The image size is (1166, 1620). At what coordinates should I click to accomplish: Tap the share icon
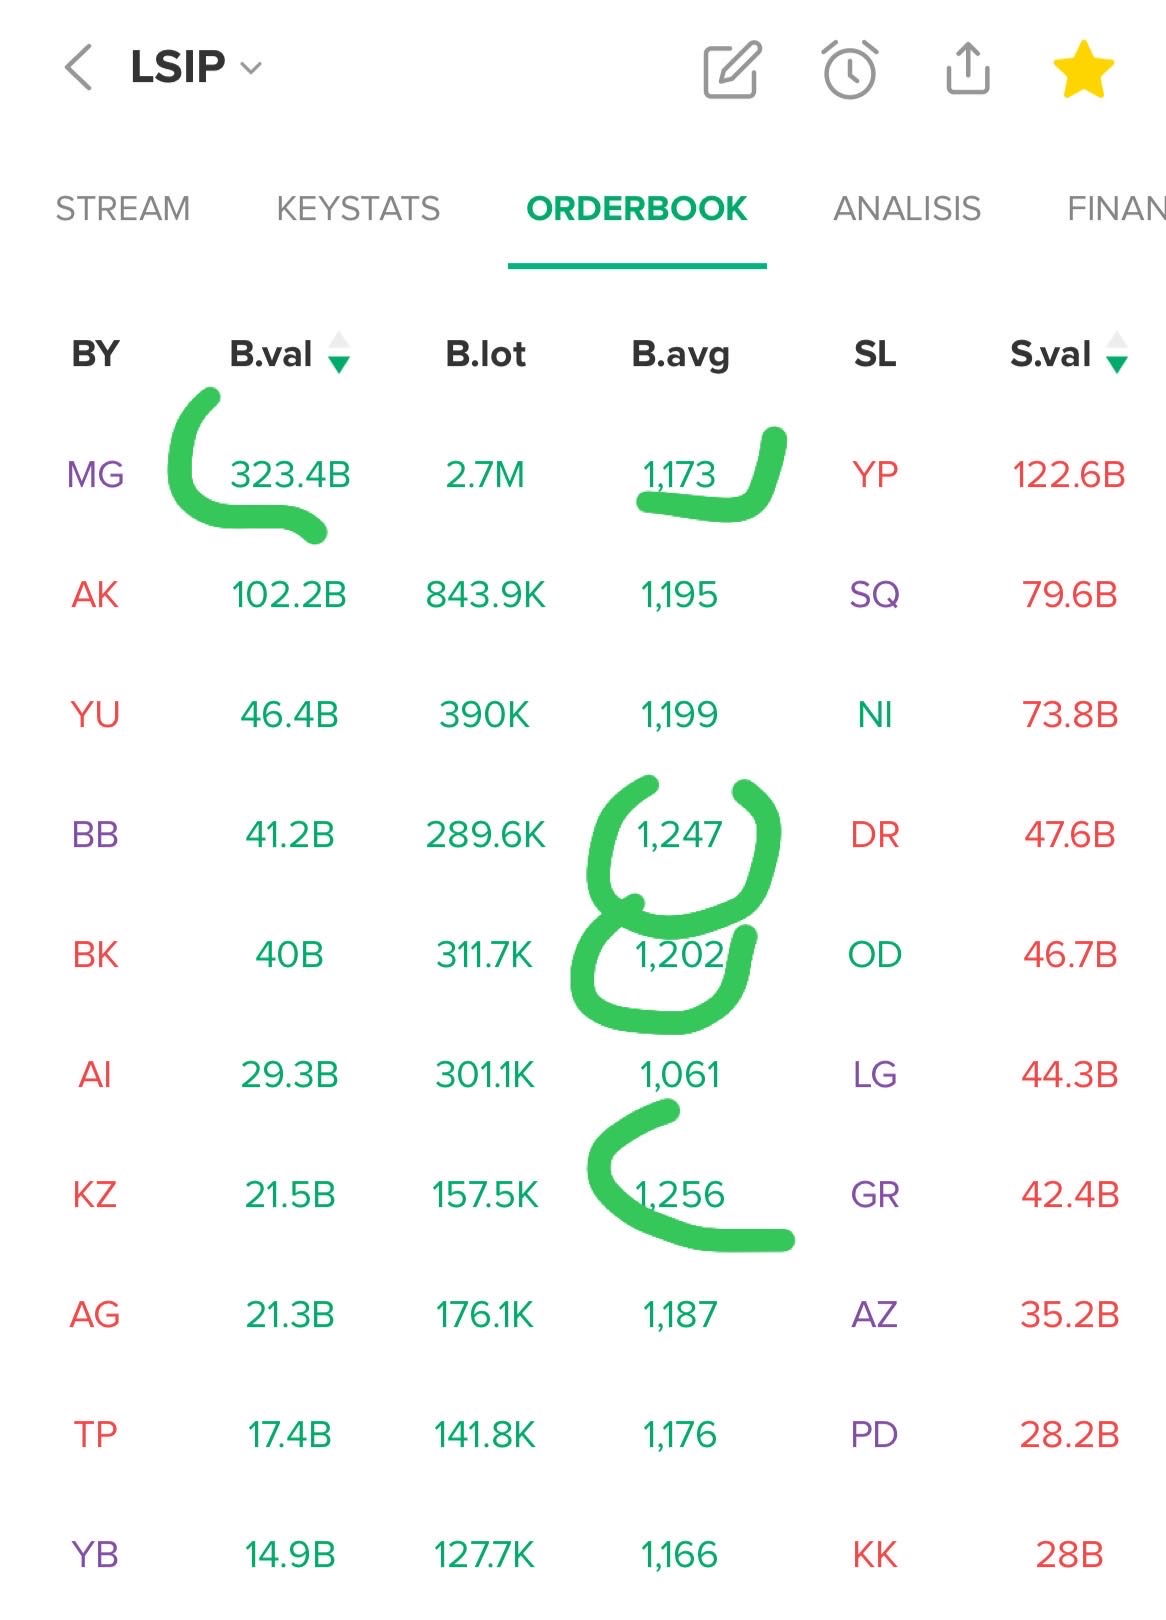coord(967,68)
